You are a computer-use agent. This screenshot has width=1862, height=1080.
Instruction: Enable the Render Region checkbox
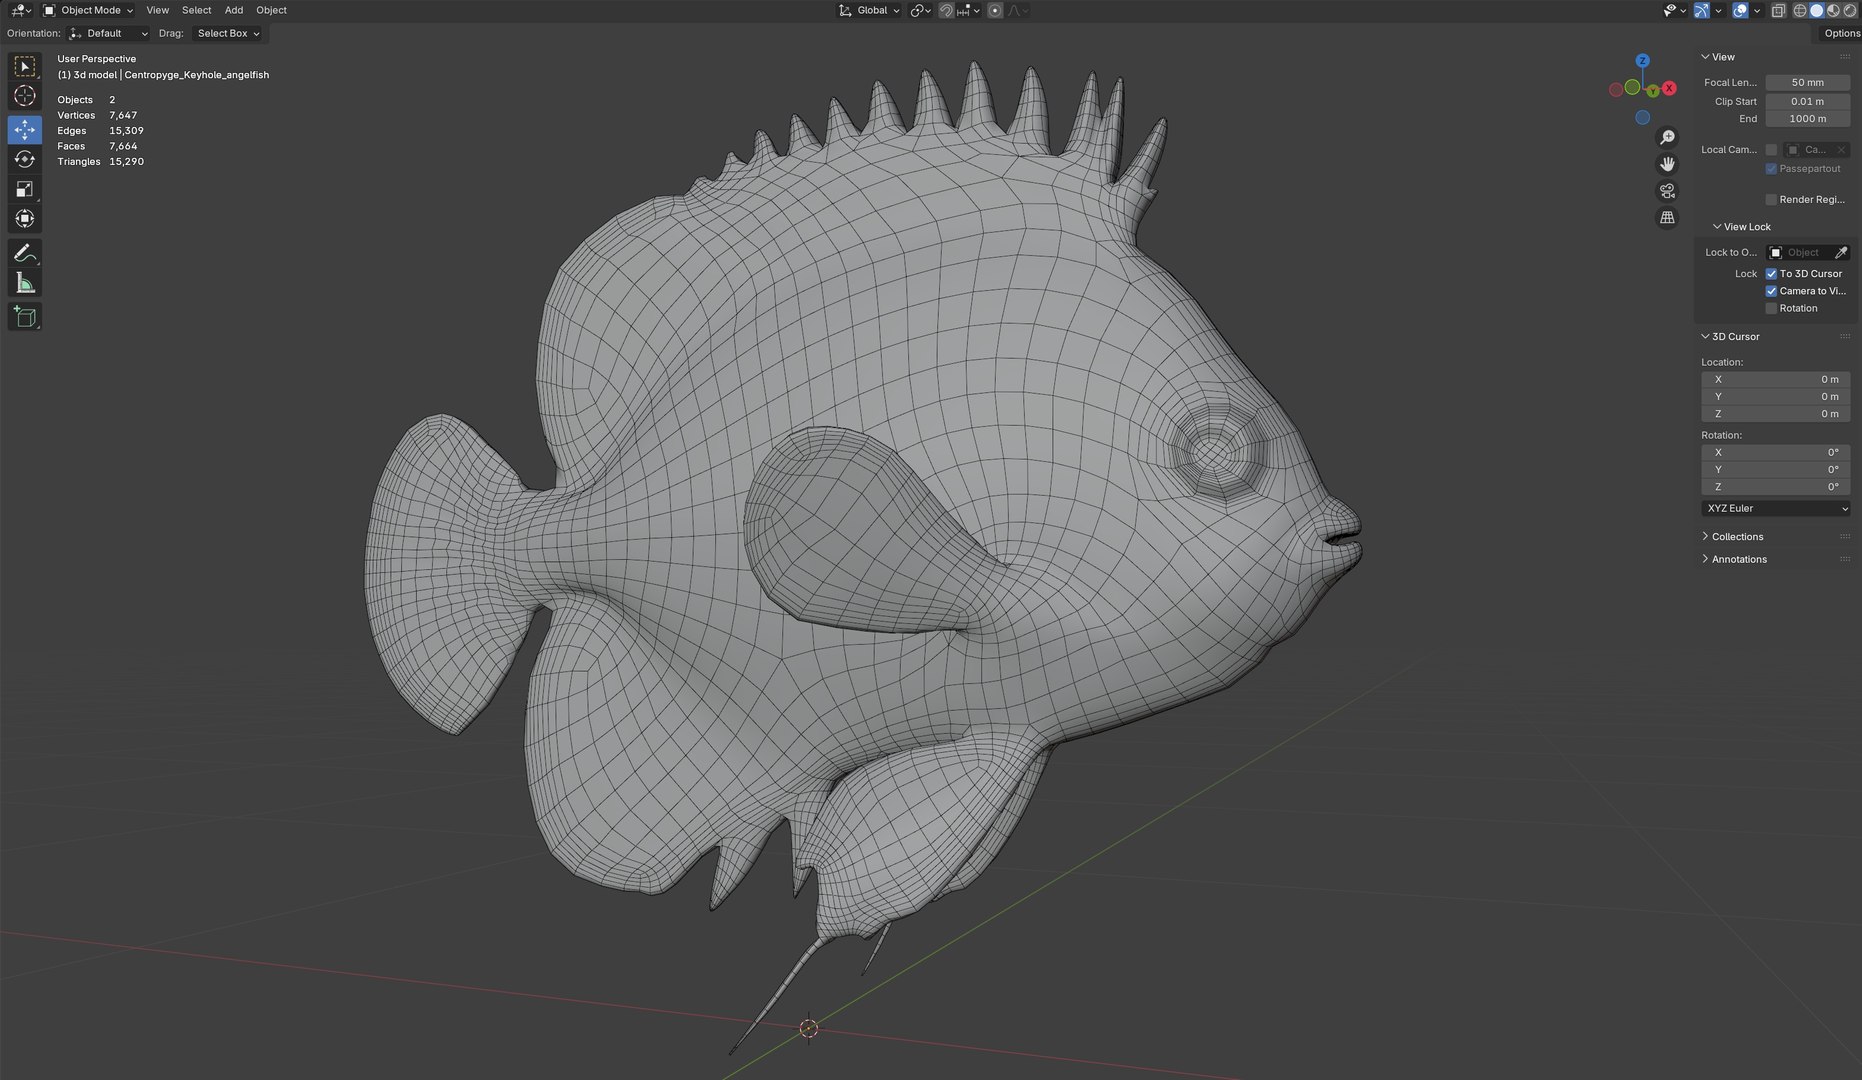point(1771,200)
